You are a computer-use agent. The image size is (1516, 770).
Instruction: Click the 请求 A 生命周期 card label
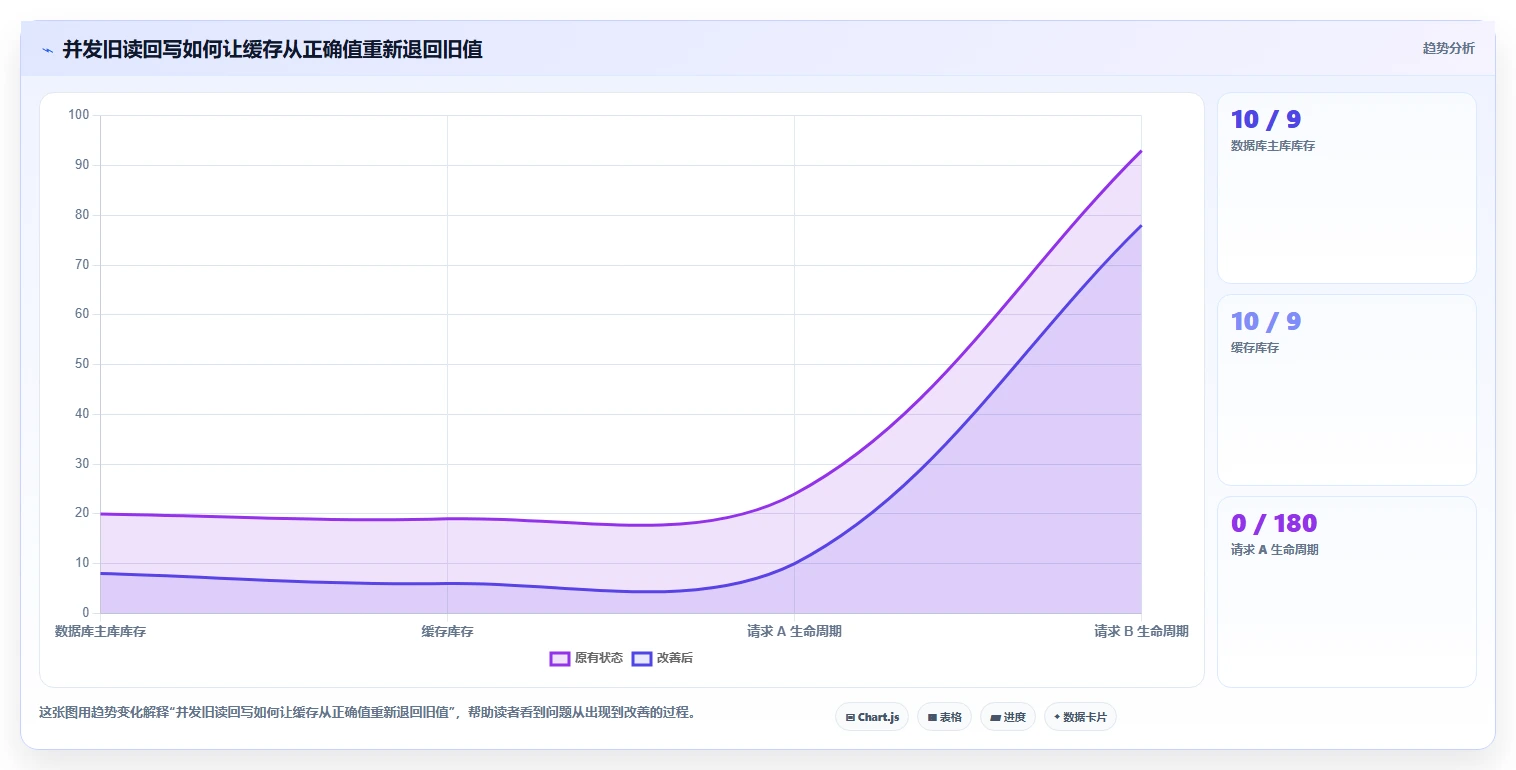[x=1274, y=550]
